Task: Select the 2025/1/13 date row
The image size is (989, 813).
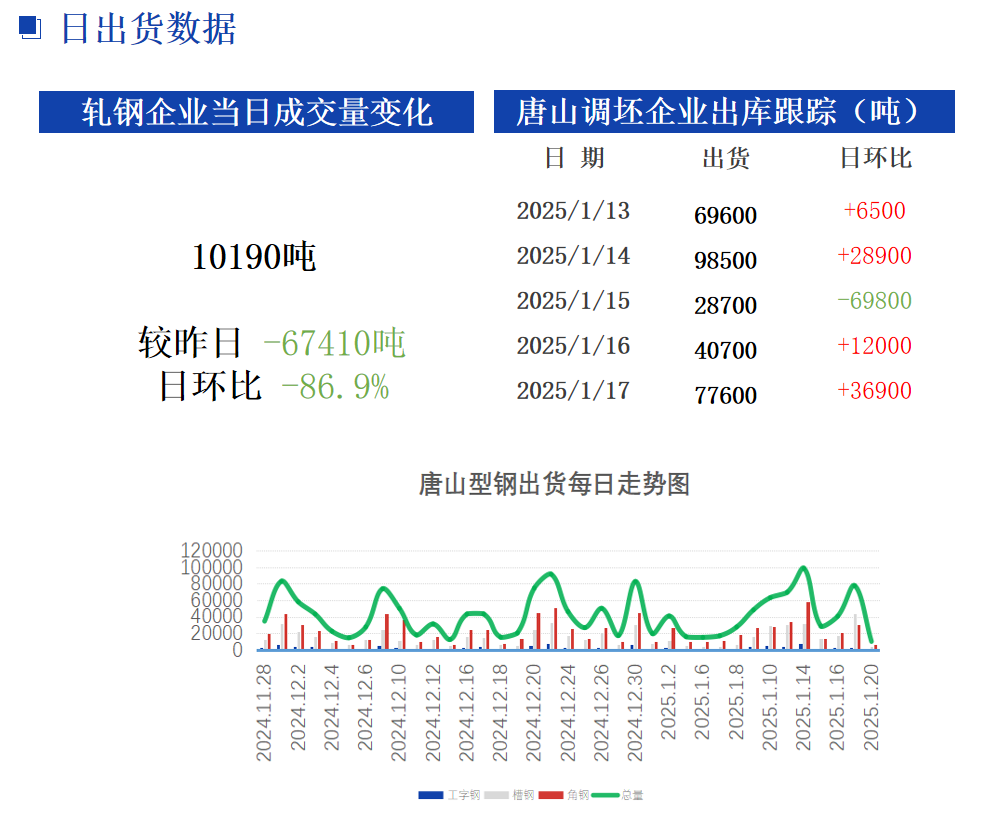Action: coord(573,211)
